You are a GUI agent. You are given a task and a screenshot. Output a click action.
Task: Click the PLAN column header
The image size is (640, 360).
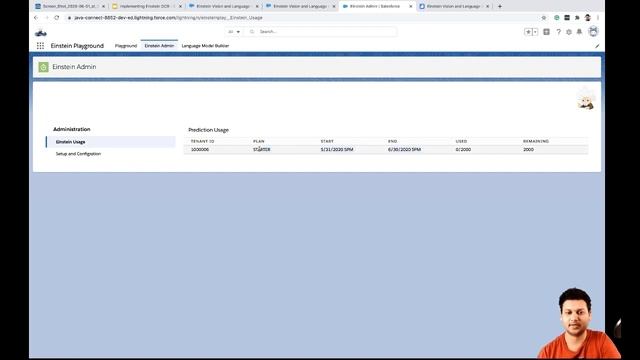pyautogui.click(x=259, y=141)
